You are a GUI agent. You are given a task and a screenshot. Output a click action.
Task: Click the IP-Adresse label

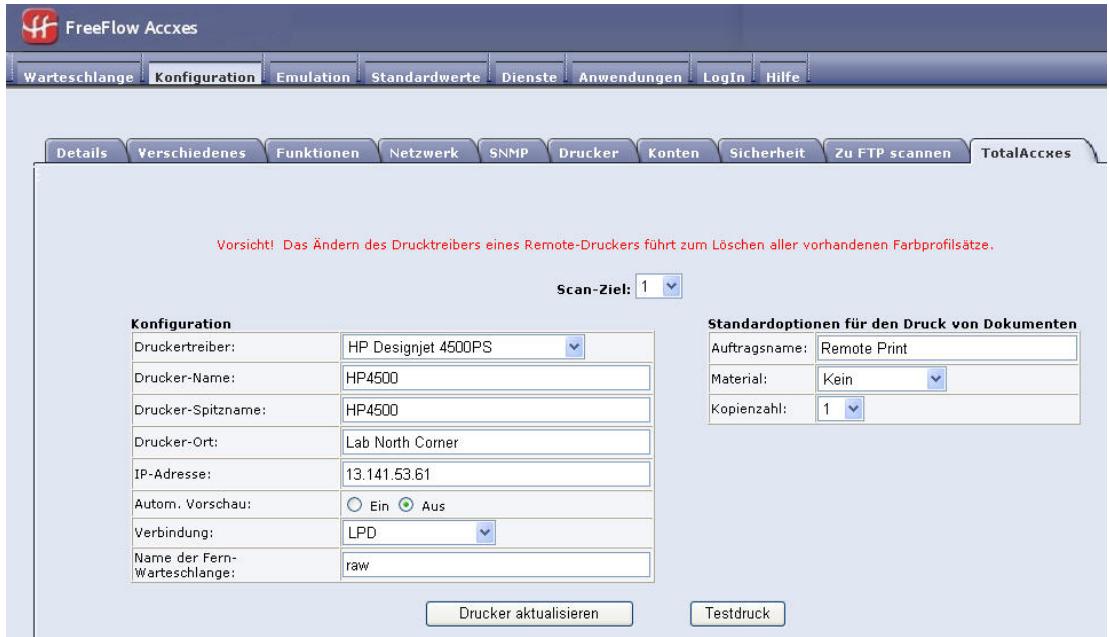click(173, 474)
